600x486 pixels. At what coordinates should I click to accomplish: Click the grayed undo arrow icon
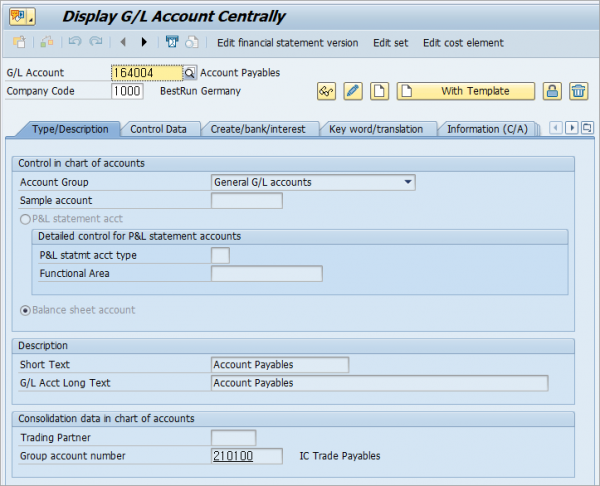75,41
